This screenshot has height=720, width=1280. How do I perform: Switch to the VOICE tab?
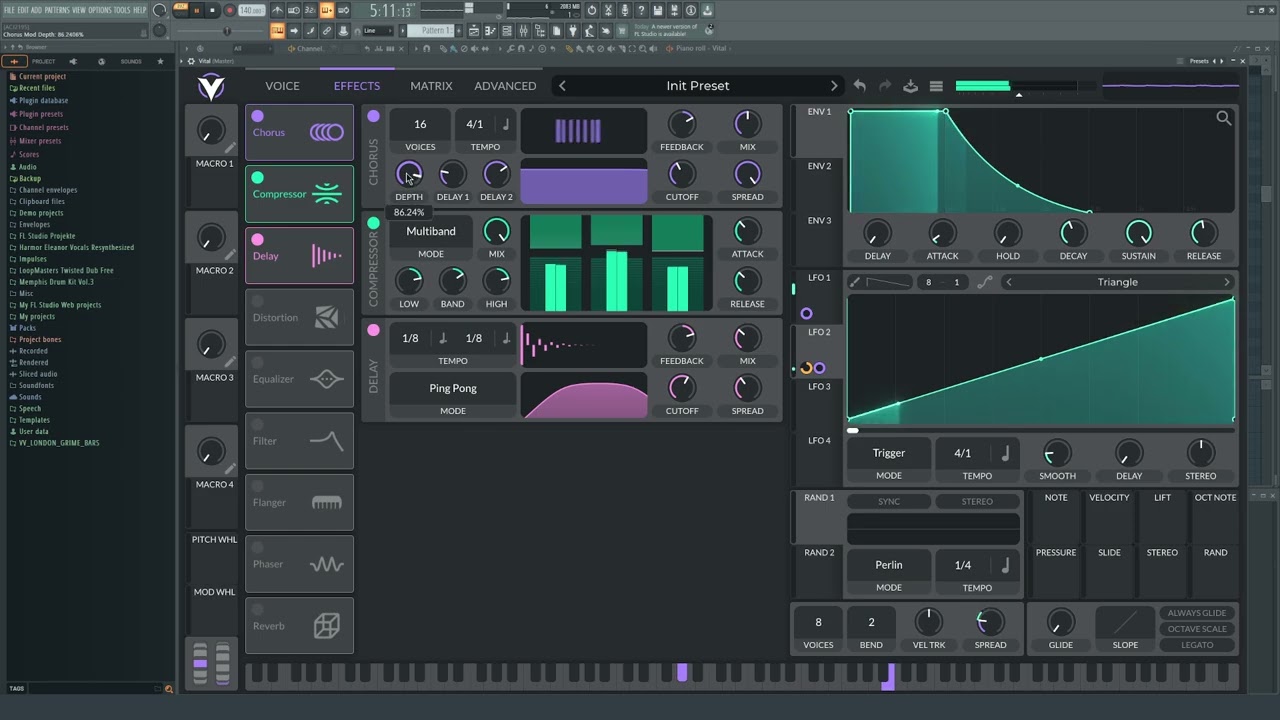282,86
